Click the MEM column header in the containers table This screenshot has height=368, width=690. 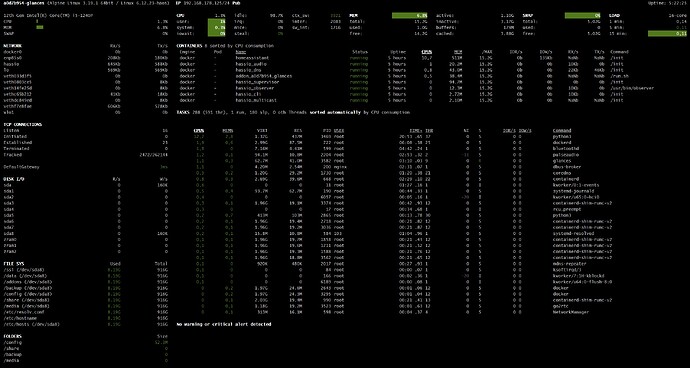(458, 52)
